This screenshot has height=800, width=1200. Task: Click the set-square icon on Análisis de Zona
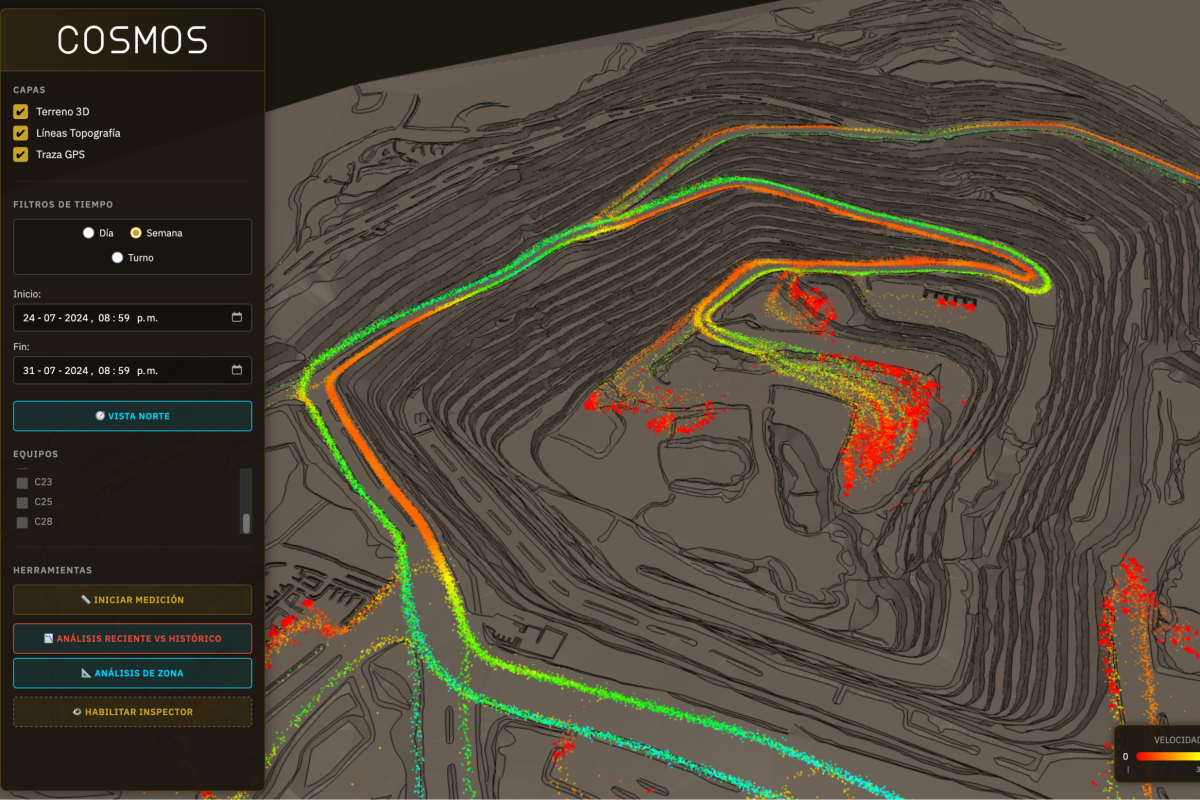pos(84,673)
